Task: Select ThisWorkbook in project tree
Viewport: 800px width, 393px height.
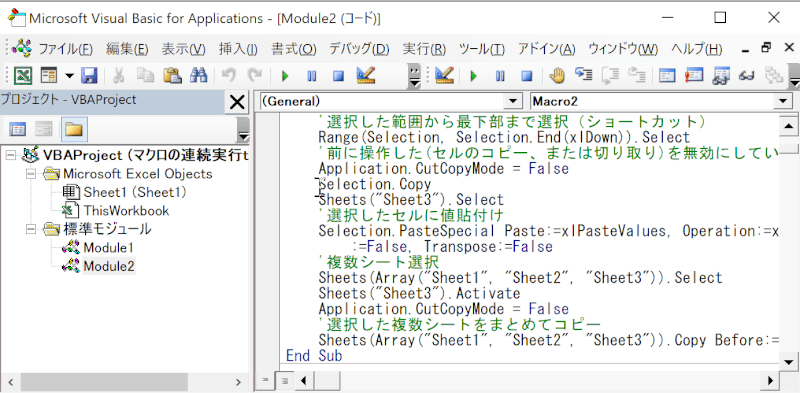Action: pyautogui.click(x=126, y=211)
